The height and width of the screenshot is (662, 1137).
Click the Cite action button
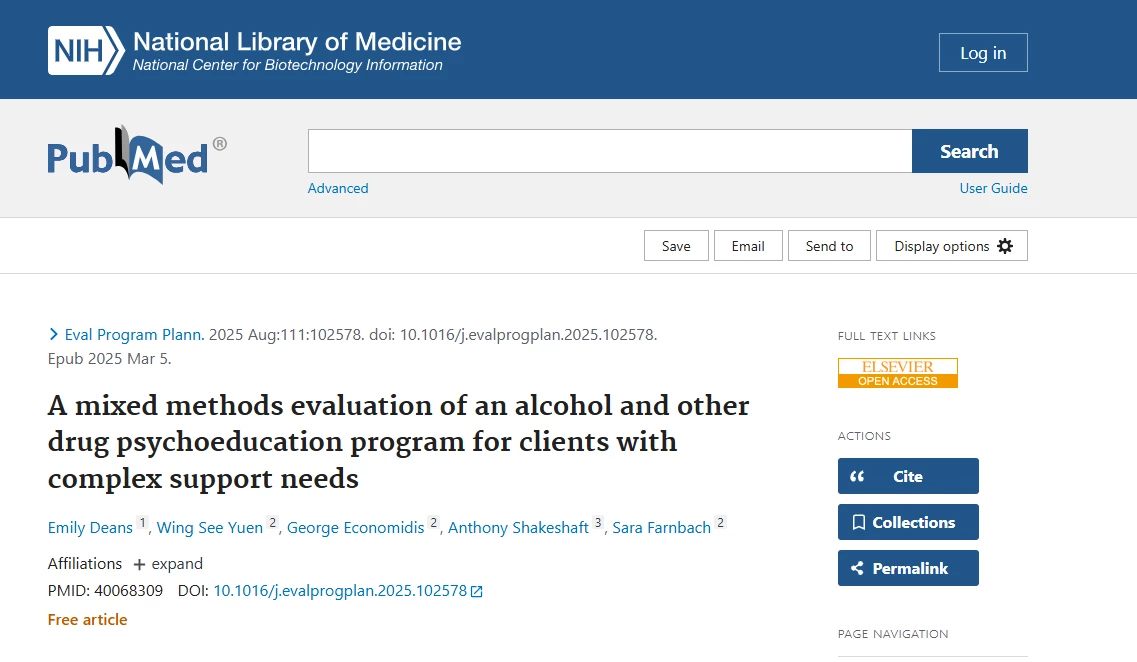pyautogui.click(x=908, y=476)
